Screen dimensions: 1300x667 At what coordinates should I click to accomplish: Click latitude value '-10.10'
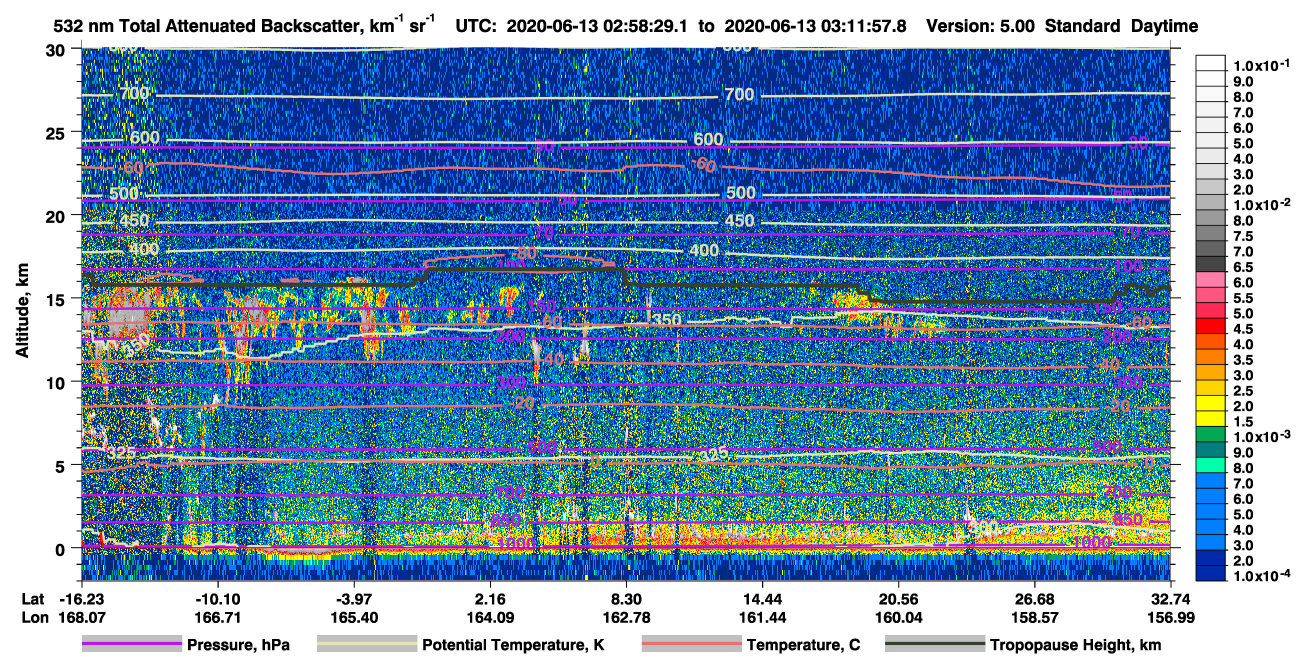(217, 598)
